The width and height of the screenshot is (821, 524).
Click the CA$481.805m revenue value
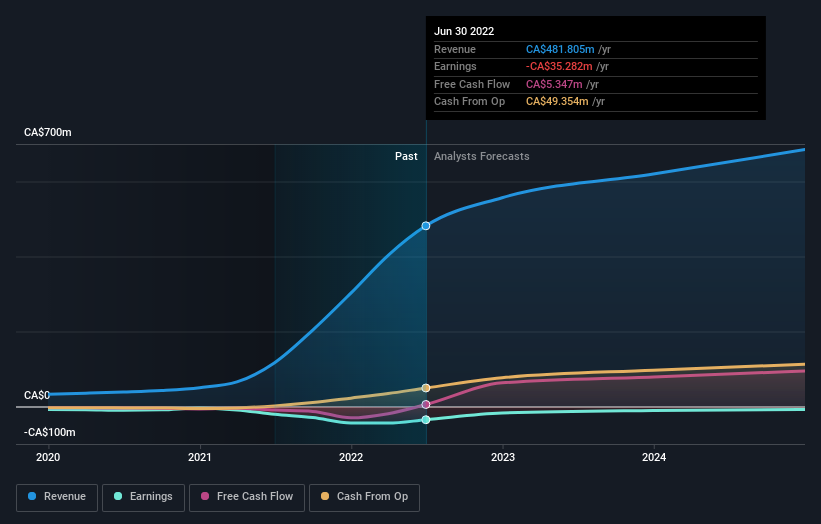[560, 49]
